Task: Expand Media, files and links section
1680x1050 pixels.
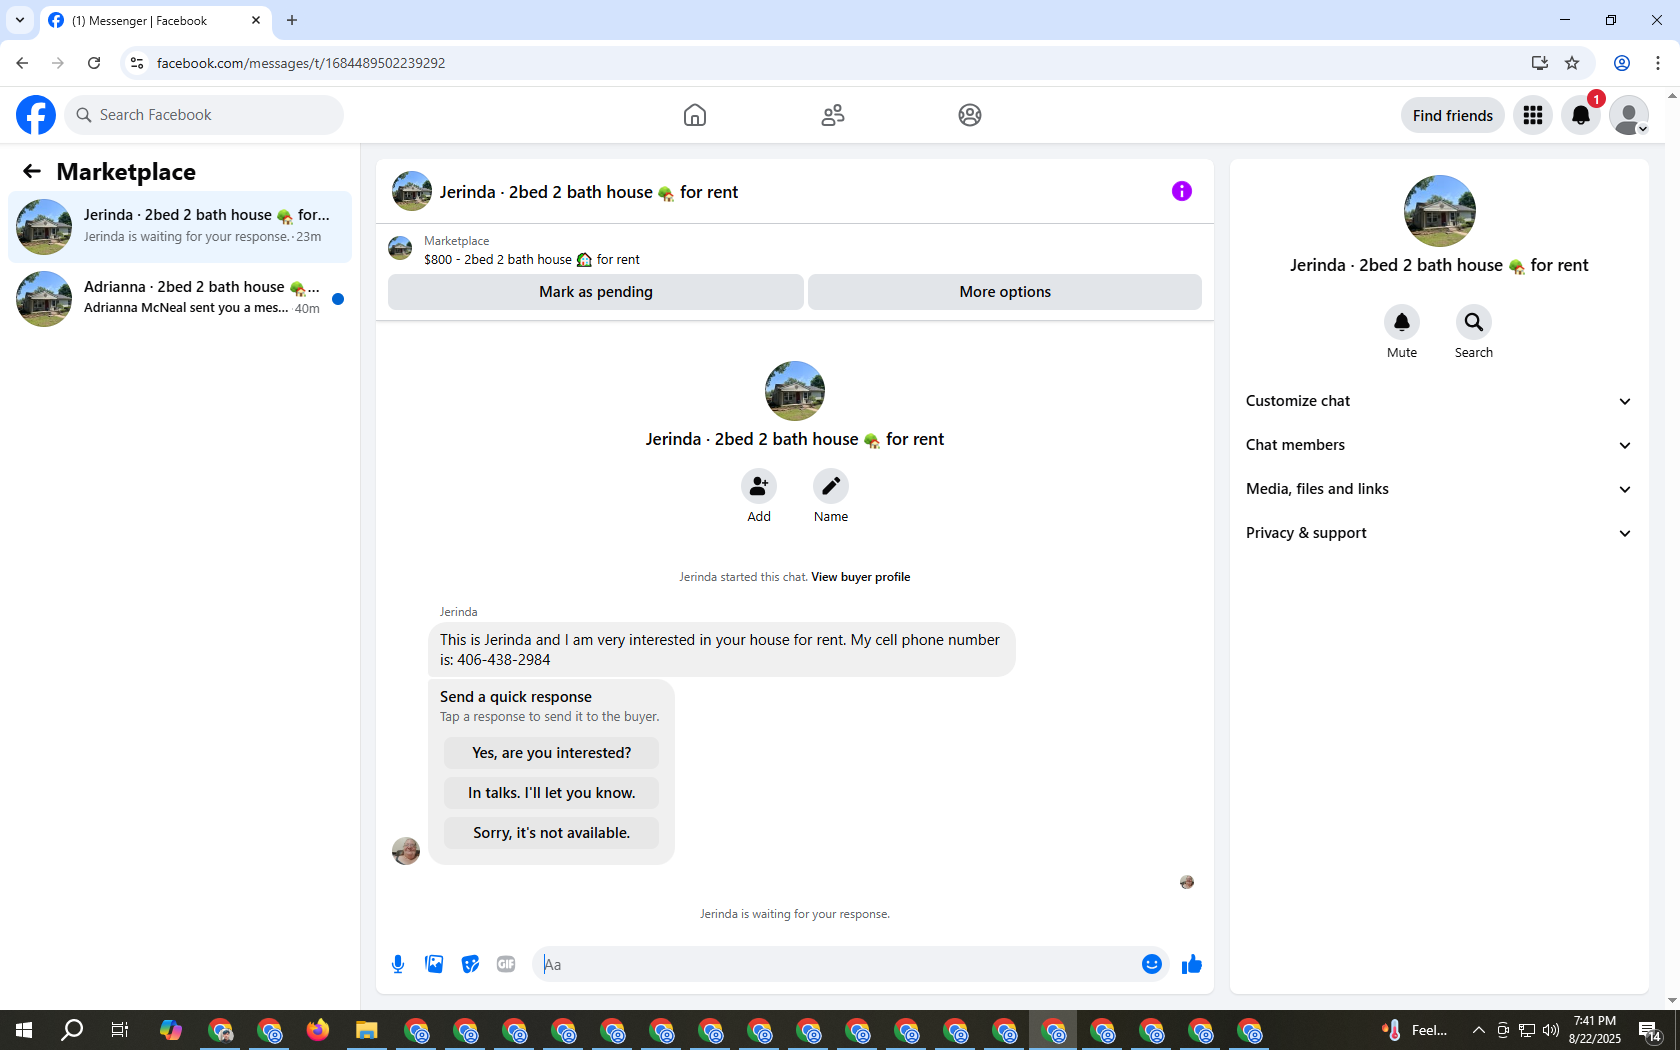Action: 1439,489
